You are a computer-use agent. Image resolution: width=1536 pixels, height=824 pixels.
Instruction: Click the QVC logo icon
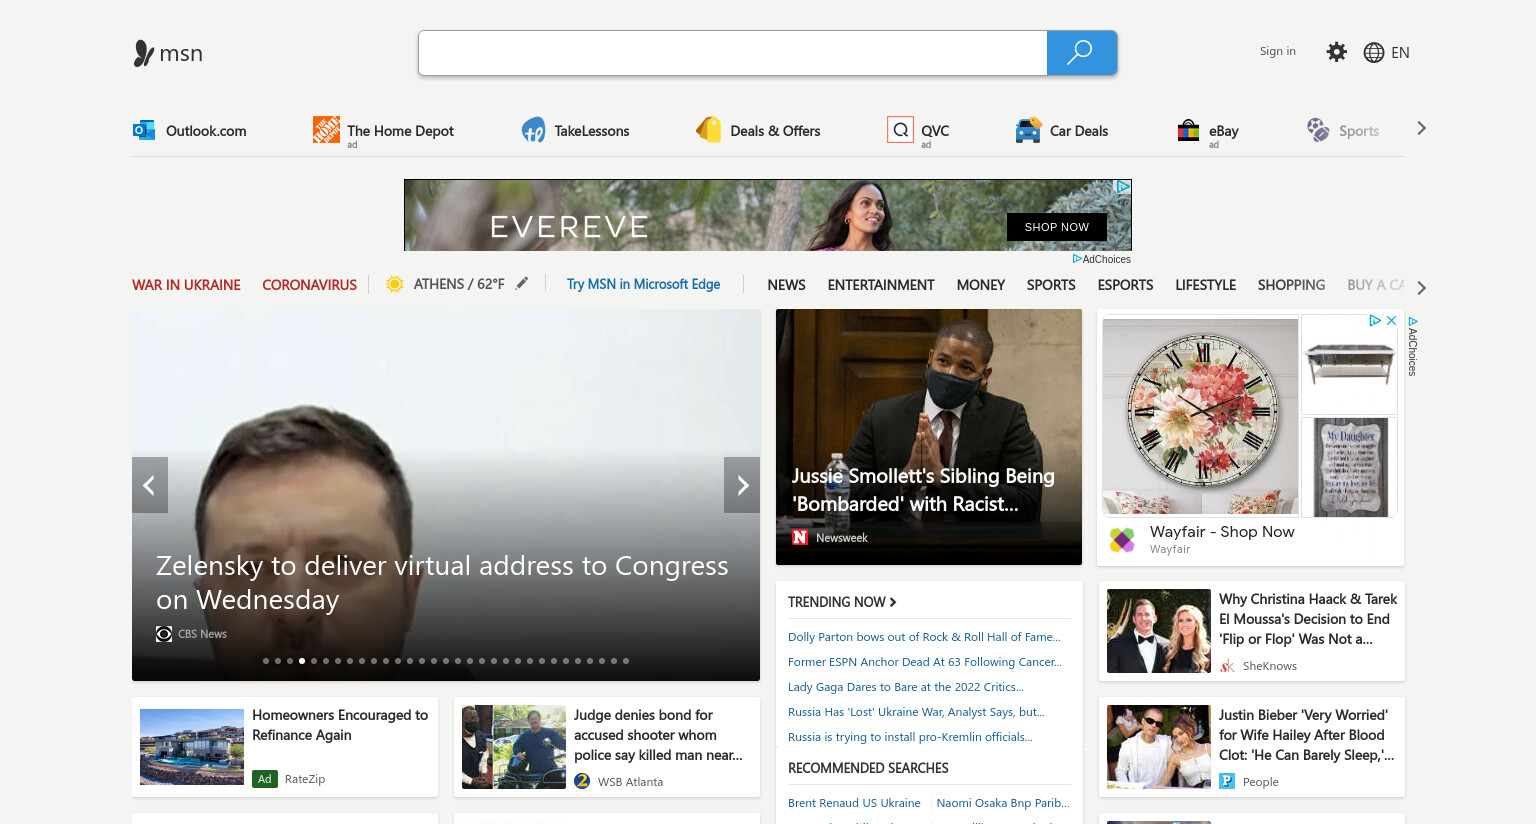pos(901,130)
